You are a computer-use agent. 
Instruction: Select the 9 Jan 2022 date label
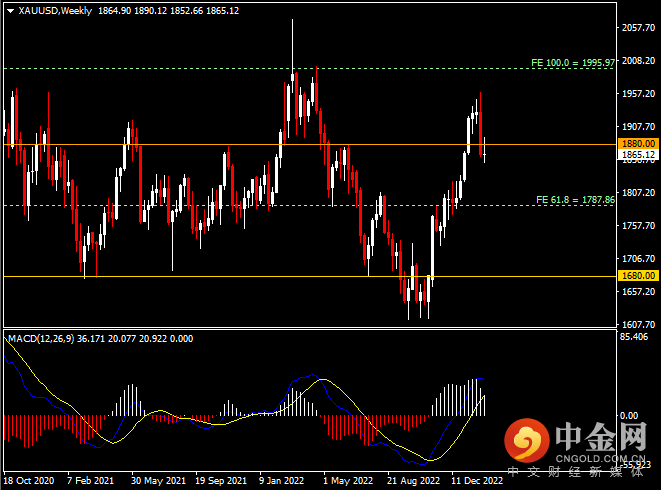[282, 479]
